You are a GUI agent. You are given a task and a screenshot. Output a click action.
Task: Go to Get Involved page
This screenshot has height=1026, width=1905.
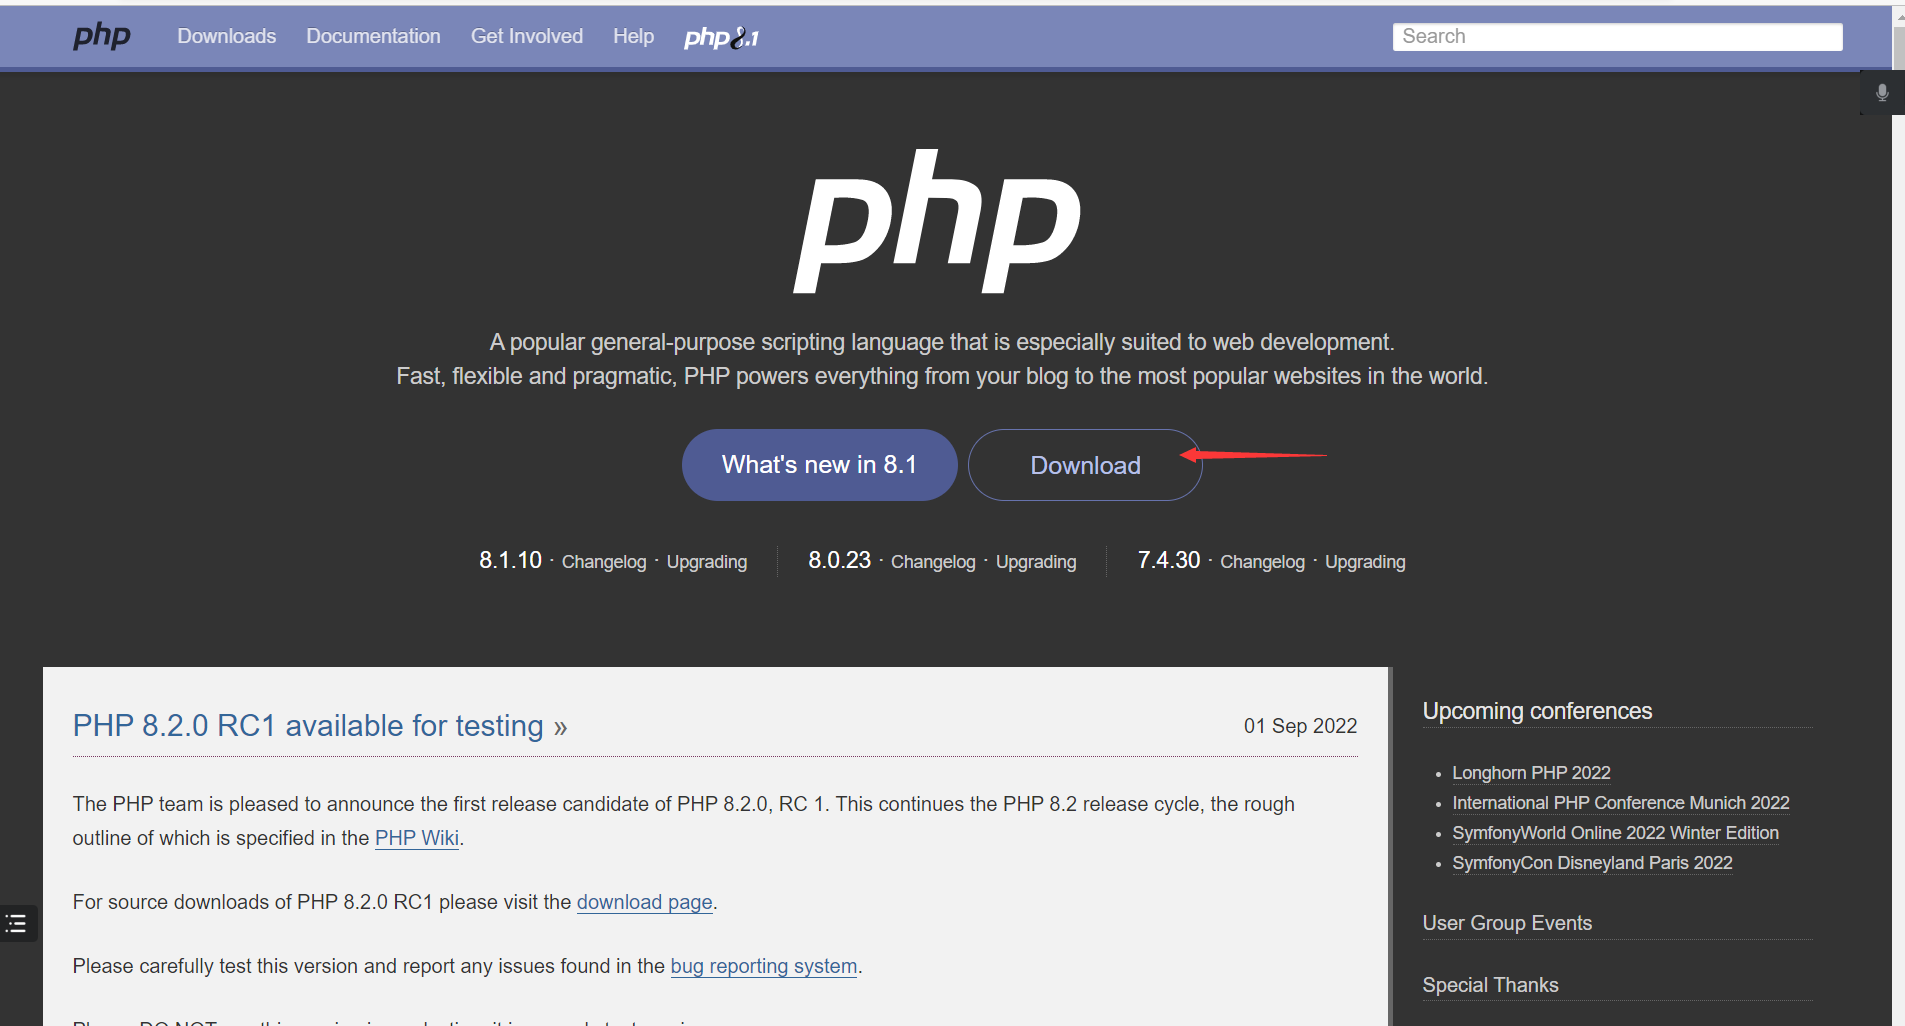(527, 37)
